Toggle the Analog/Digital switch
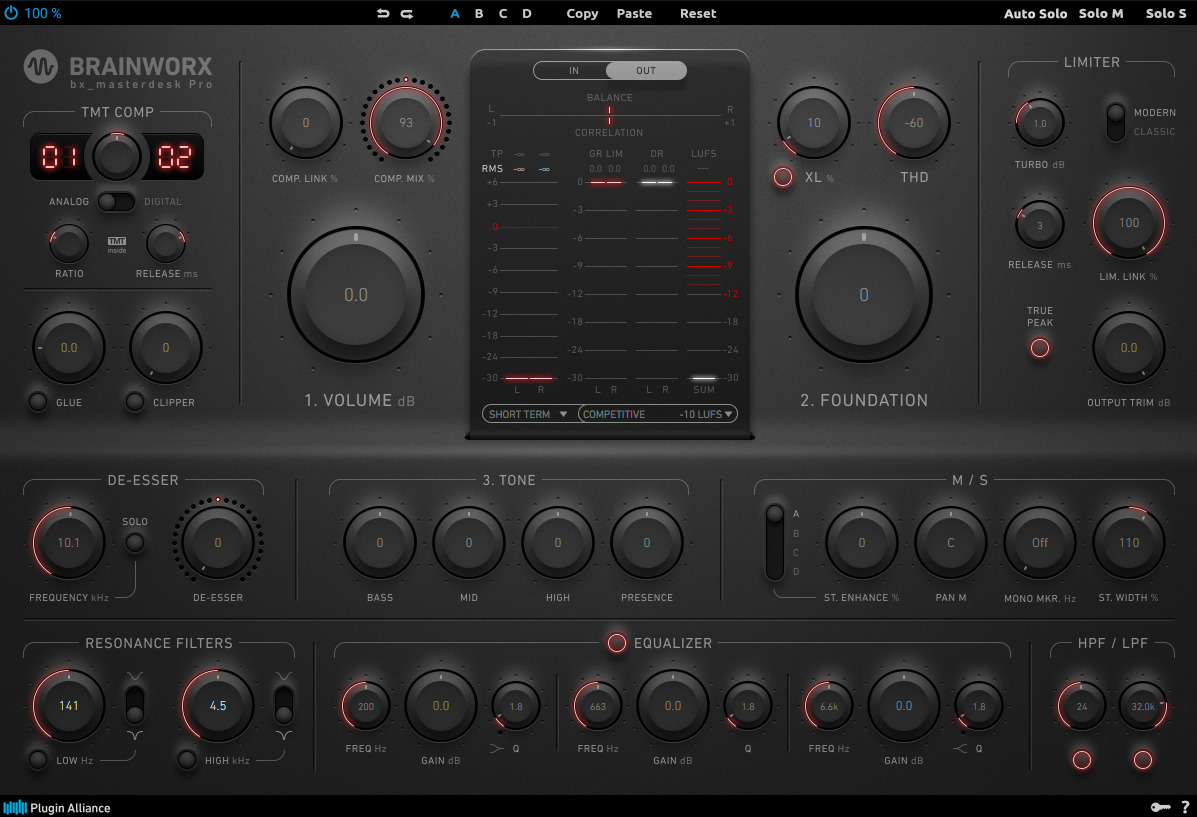This screenshot has width=1197, height=817. pyautogui.click(x=116, y=202)
